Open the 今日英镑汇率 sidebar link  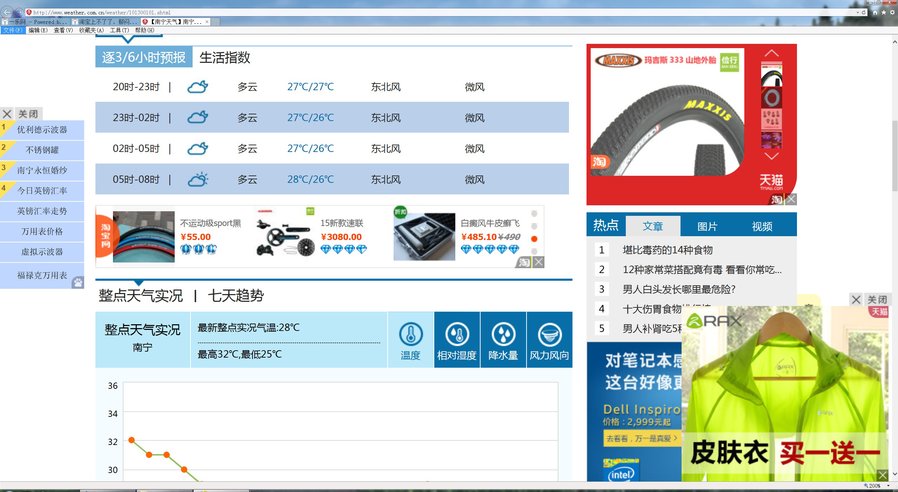click(x=43, y=190)
